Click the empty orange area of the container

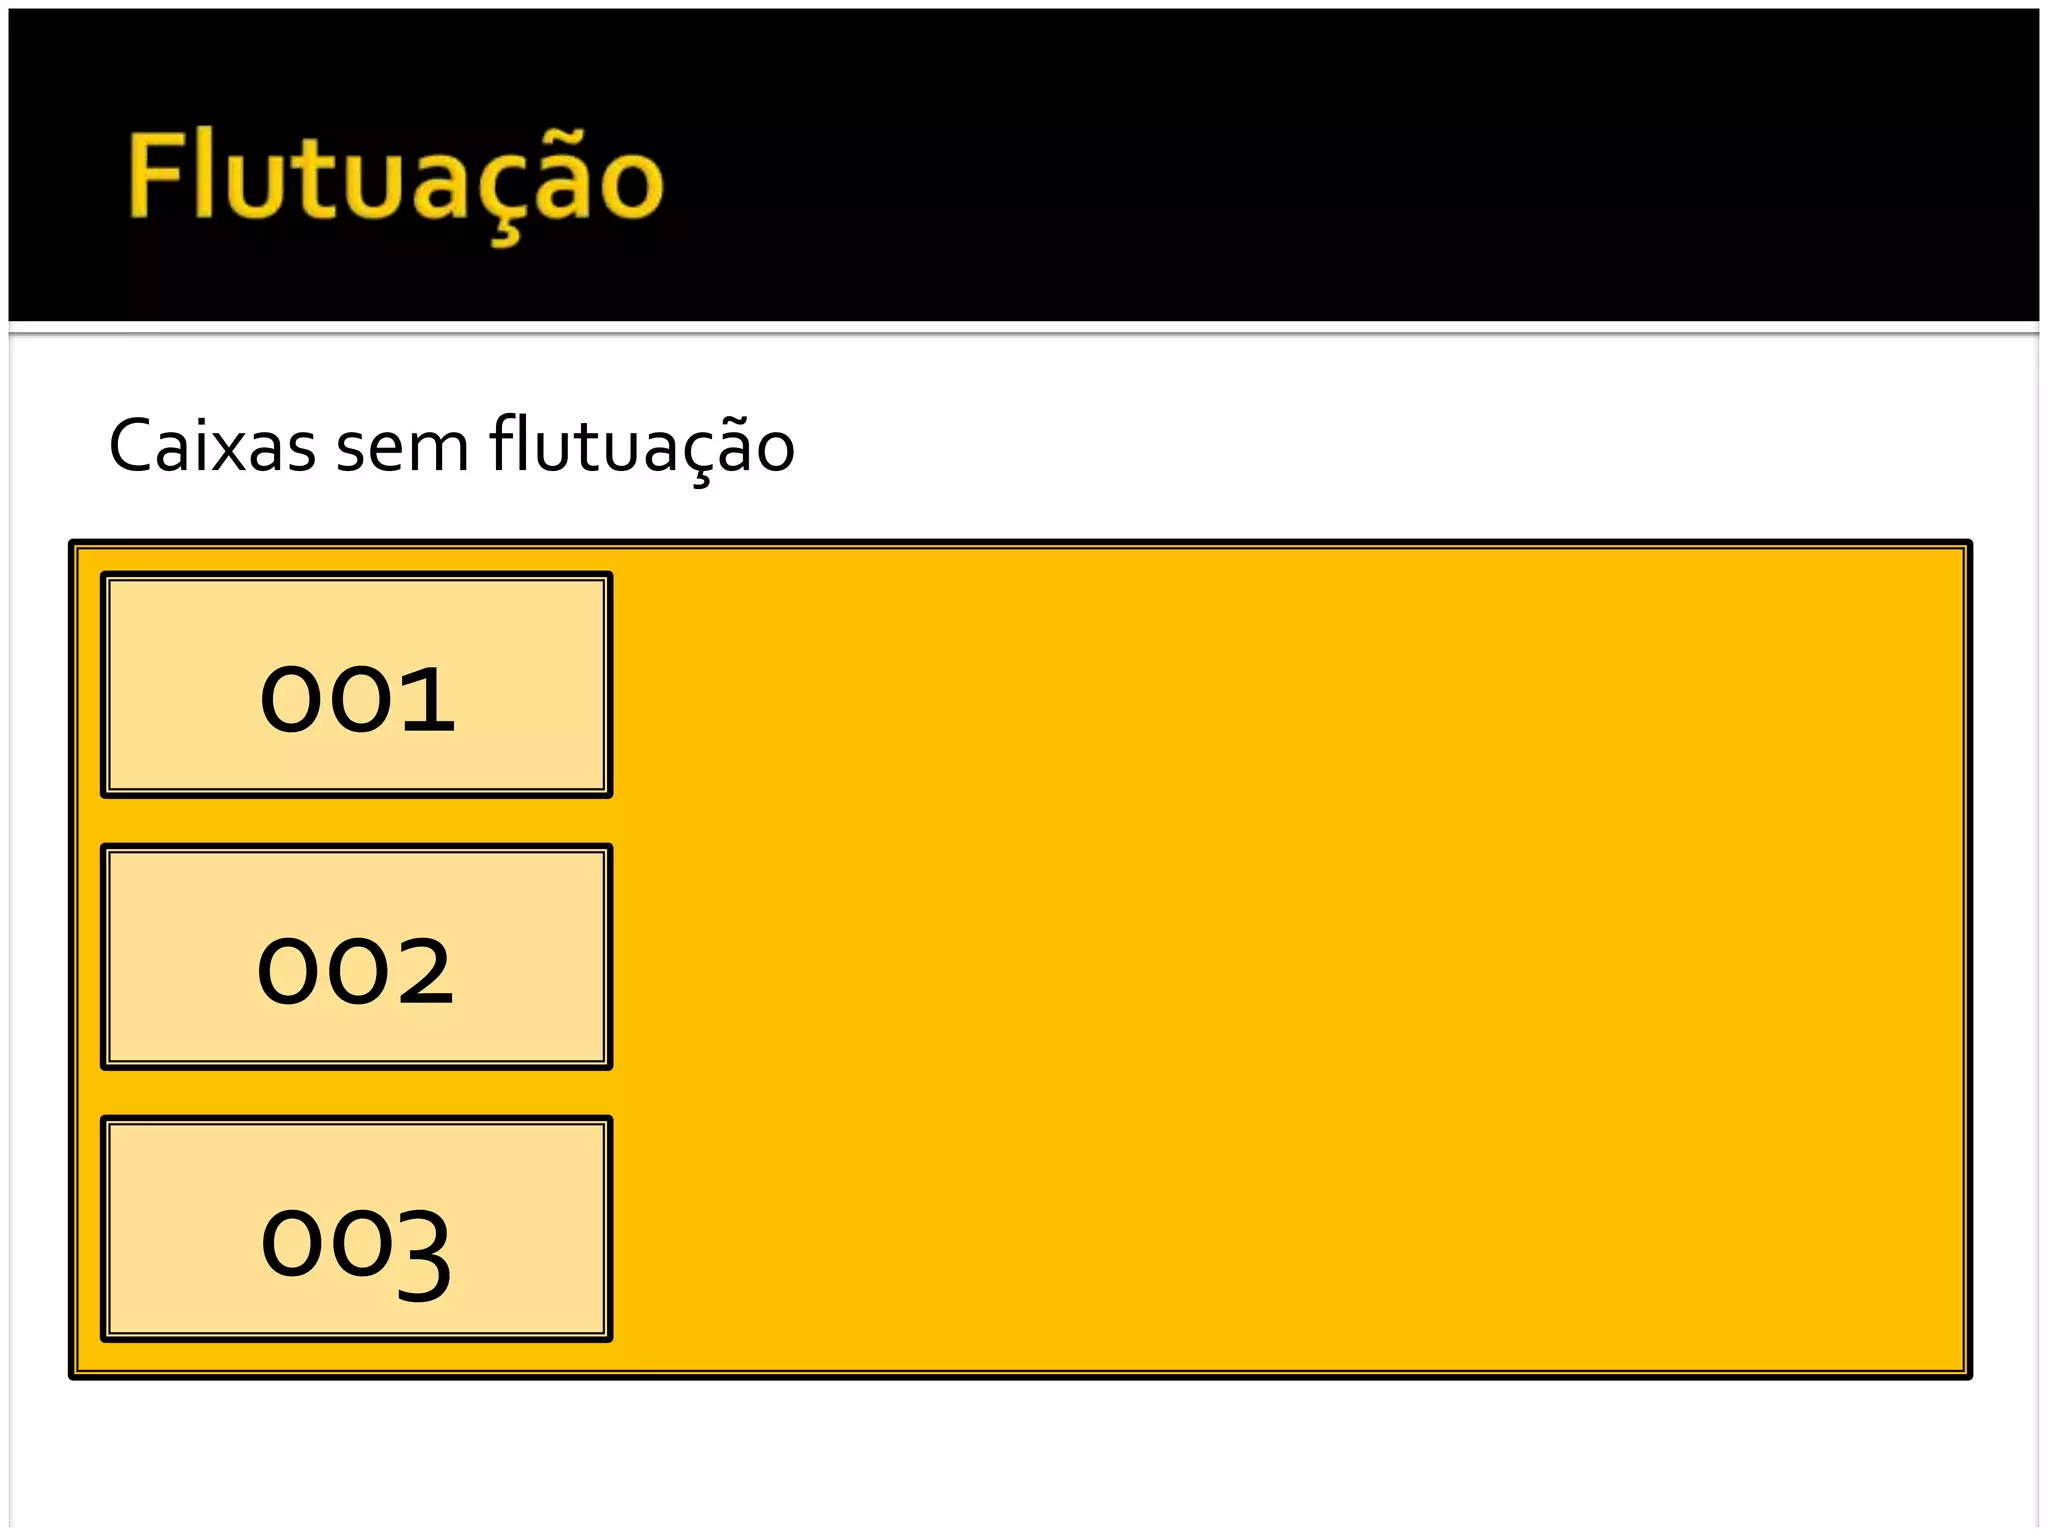click(x=1290, y=960)
